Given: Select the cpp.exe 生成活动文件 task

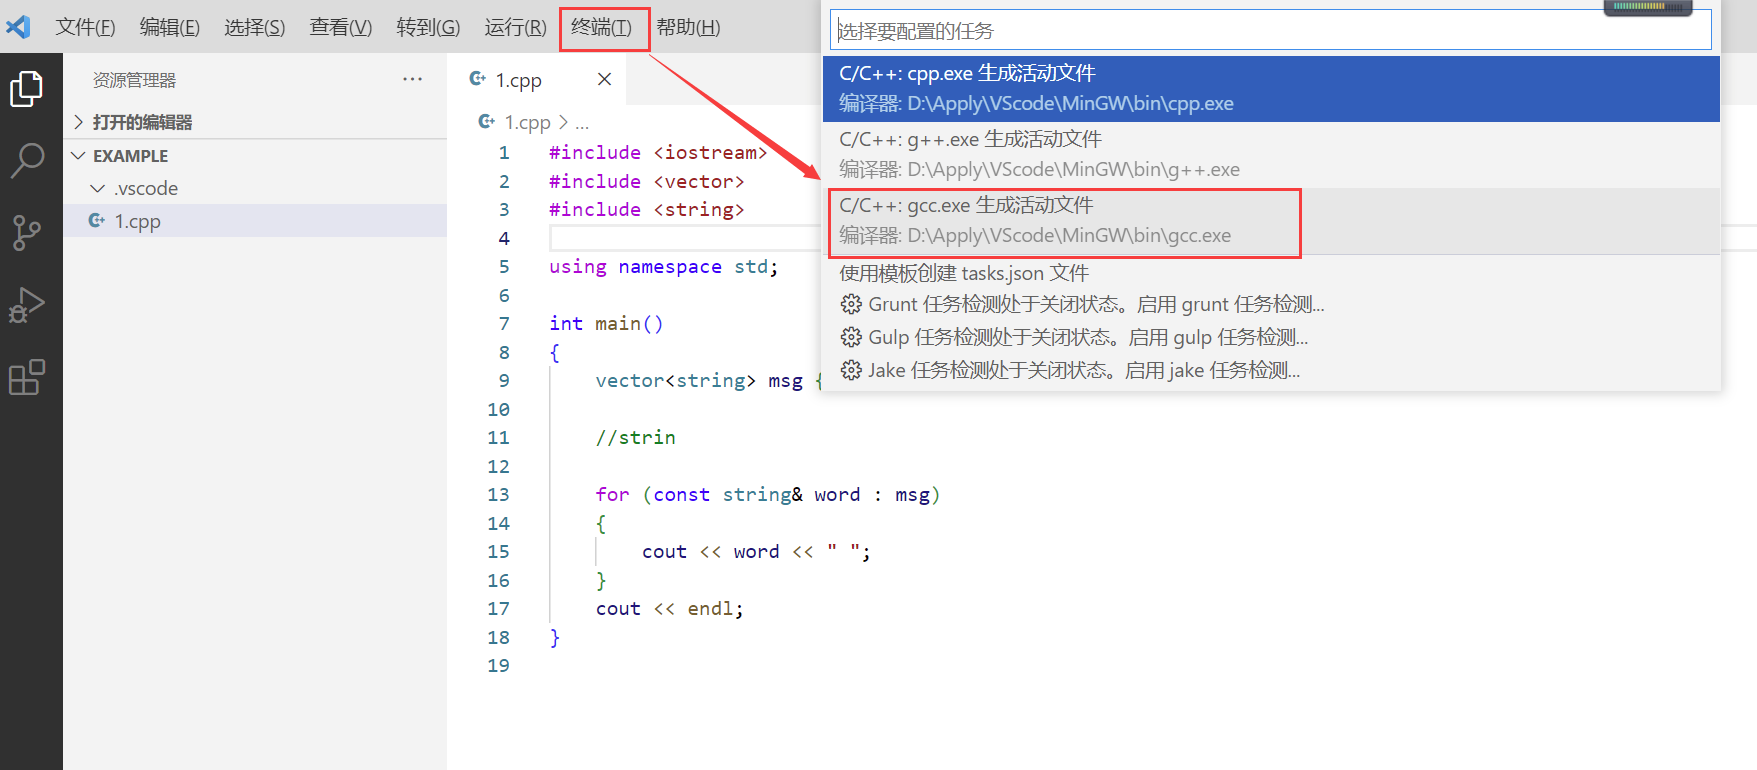Looking at the screenshot, I should 1271,88.
